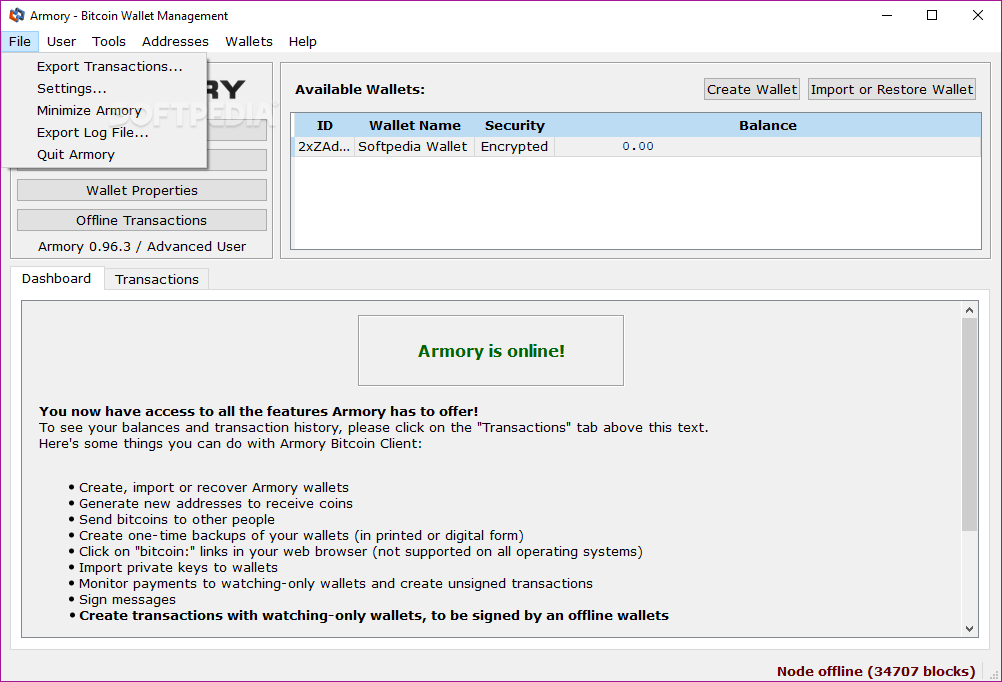Click the 0.00 balance cell
The width and height of the screenshot is (1002, 682).
[767, 146]
